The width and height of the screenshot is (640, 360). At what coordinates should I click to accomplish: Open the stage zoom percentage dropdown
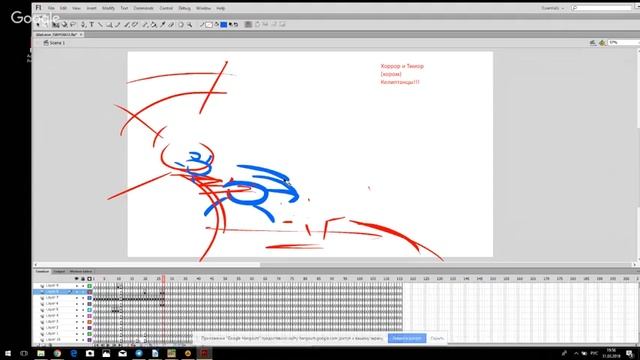point(623,42)
